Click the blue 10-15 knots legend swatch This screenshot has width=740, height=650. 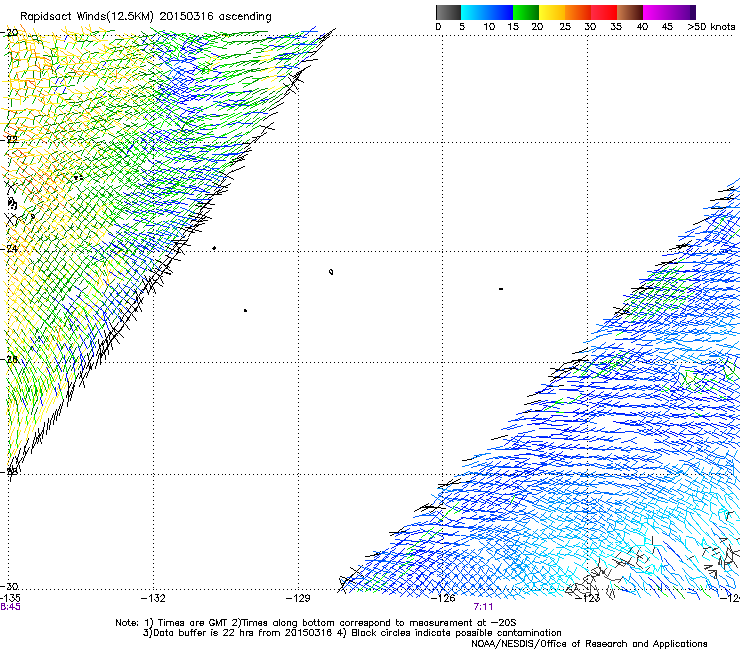(x=500, y=12)
